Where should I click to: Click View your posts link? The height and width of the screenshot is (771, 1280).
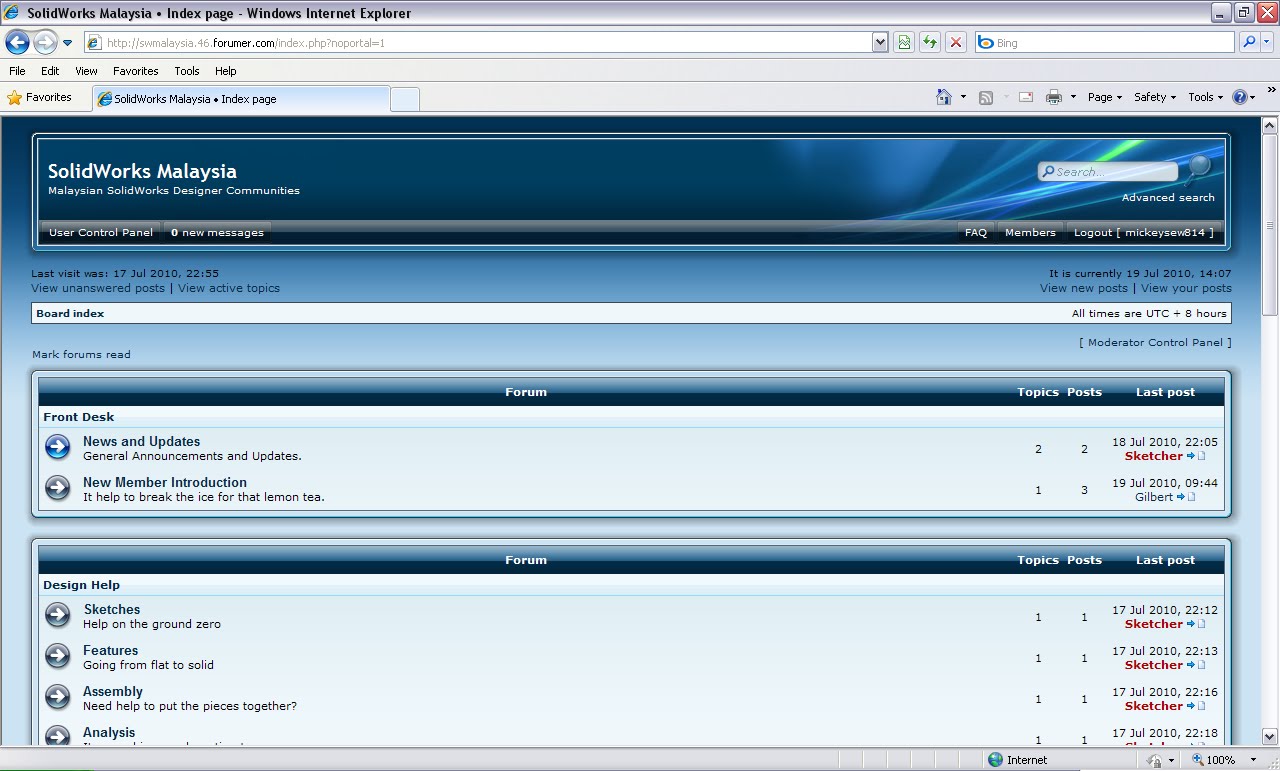point(1186,288)
